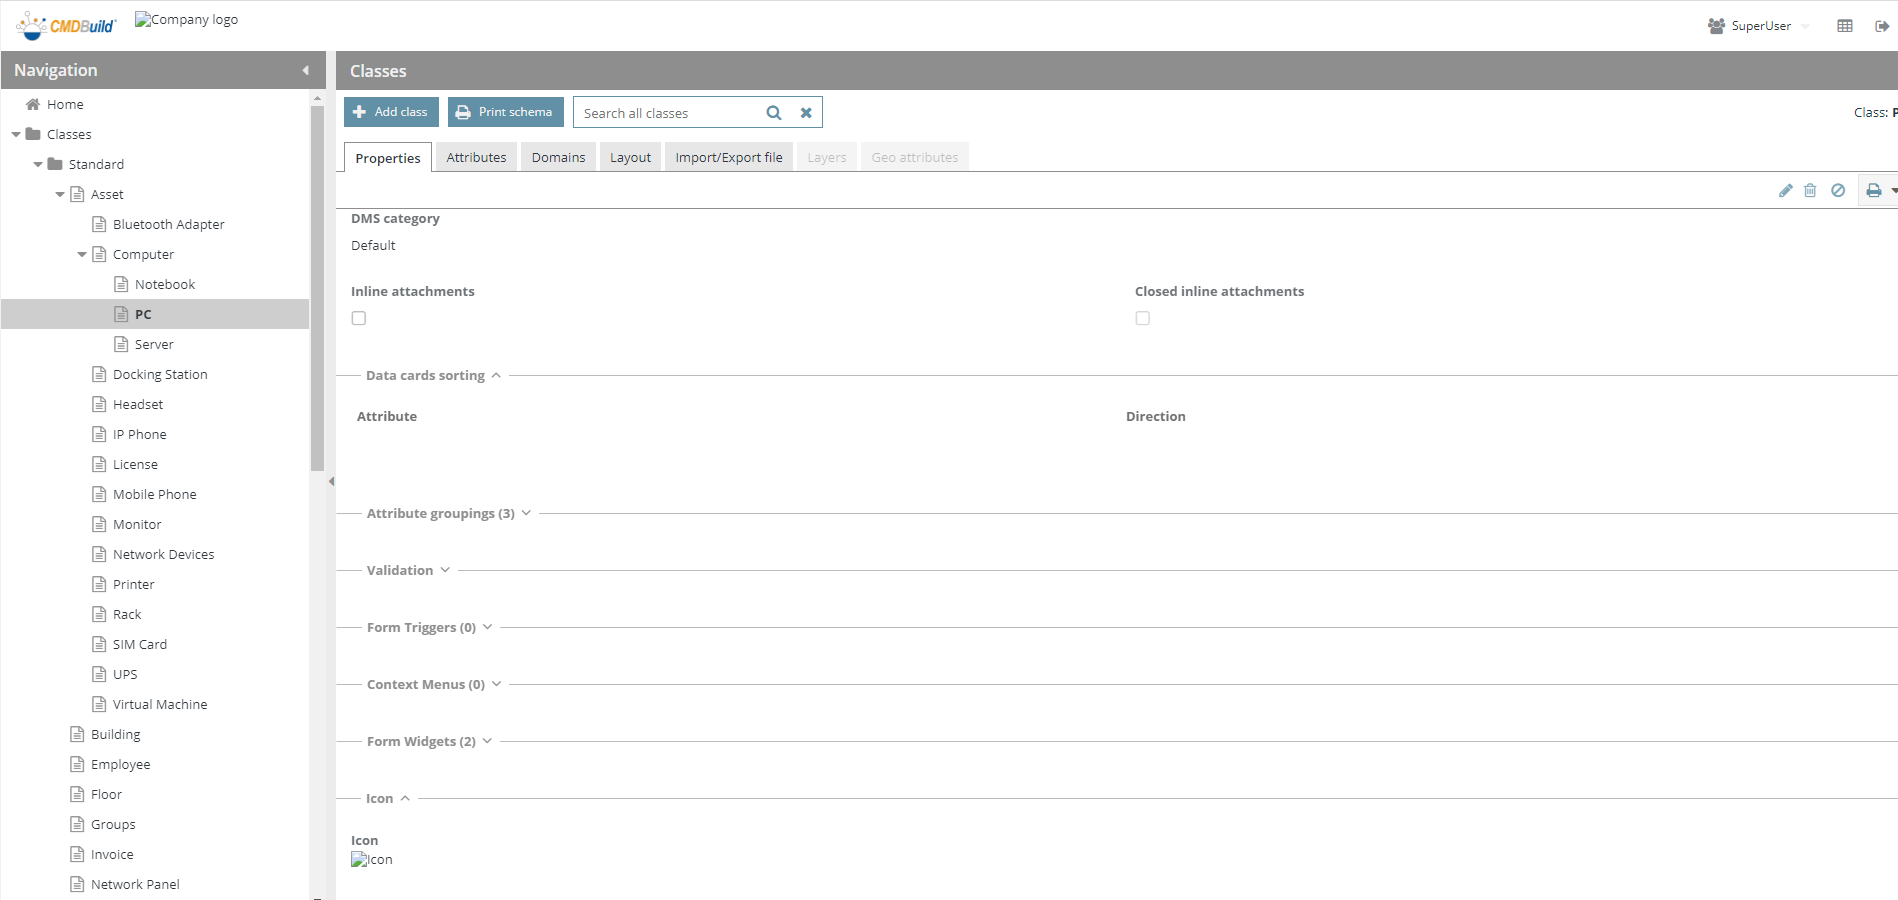Collapse the Standard folder
Viewport: 1898px width, 900px height.
pos(38,164)
